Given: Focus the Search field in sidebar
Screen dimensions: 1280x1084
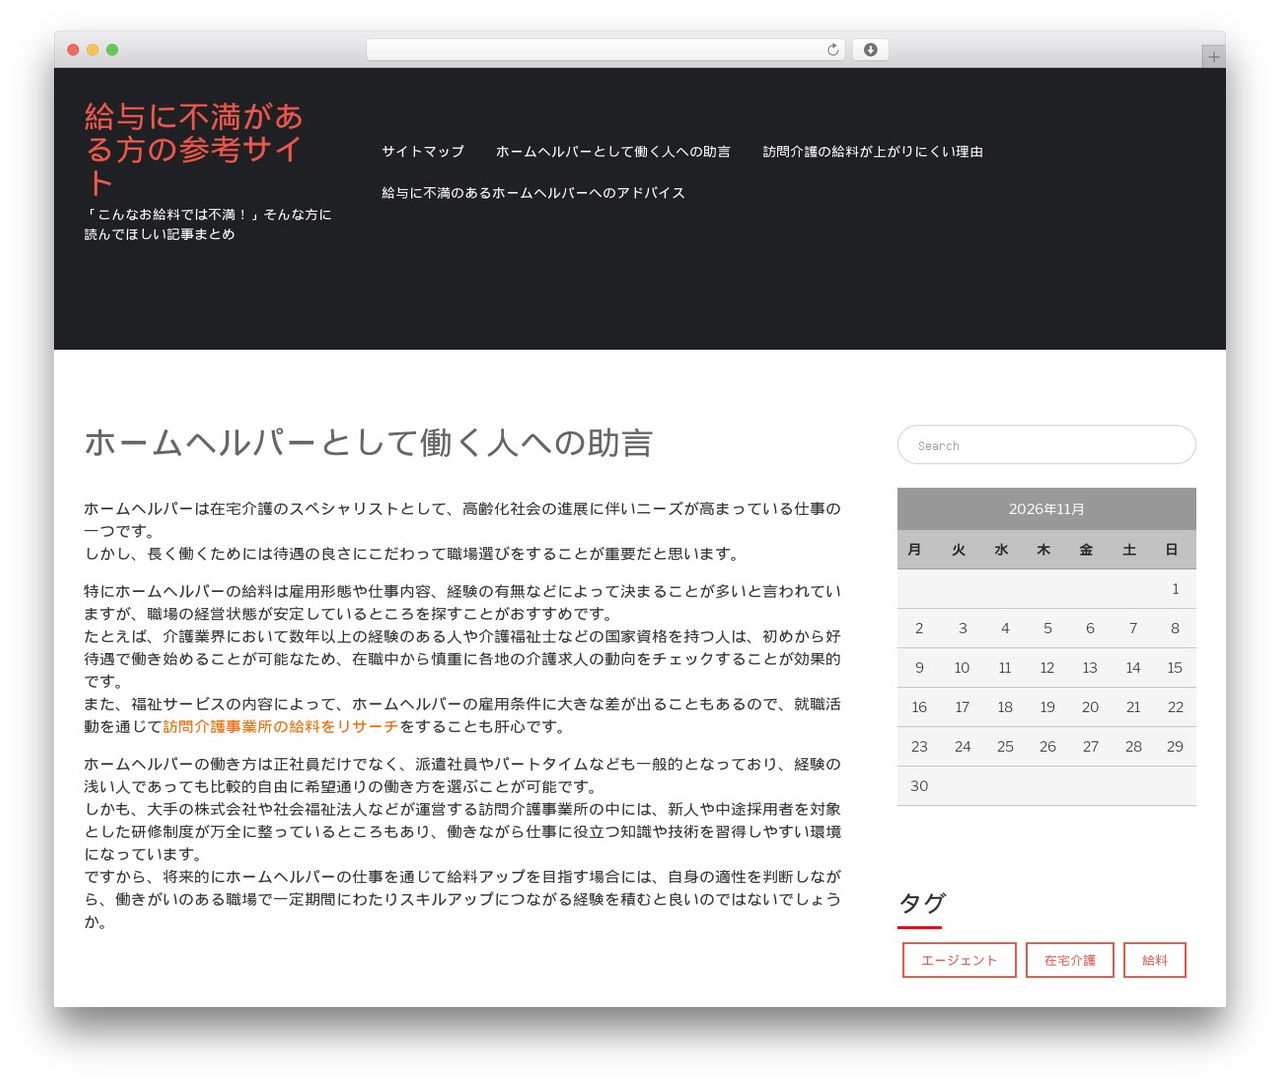Looking at the screenshot, I should 1047,445.
